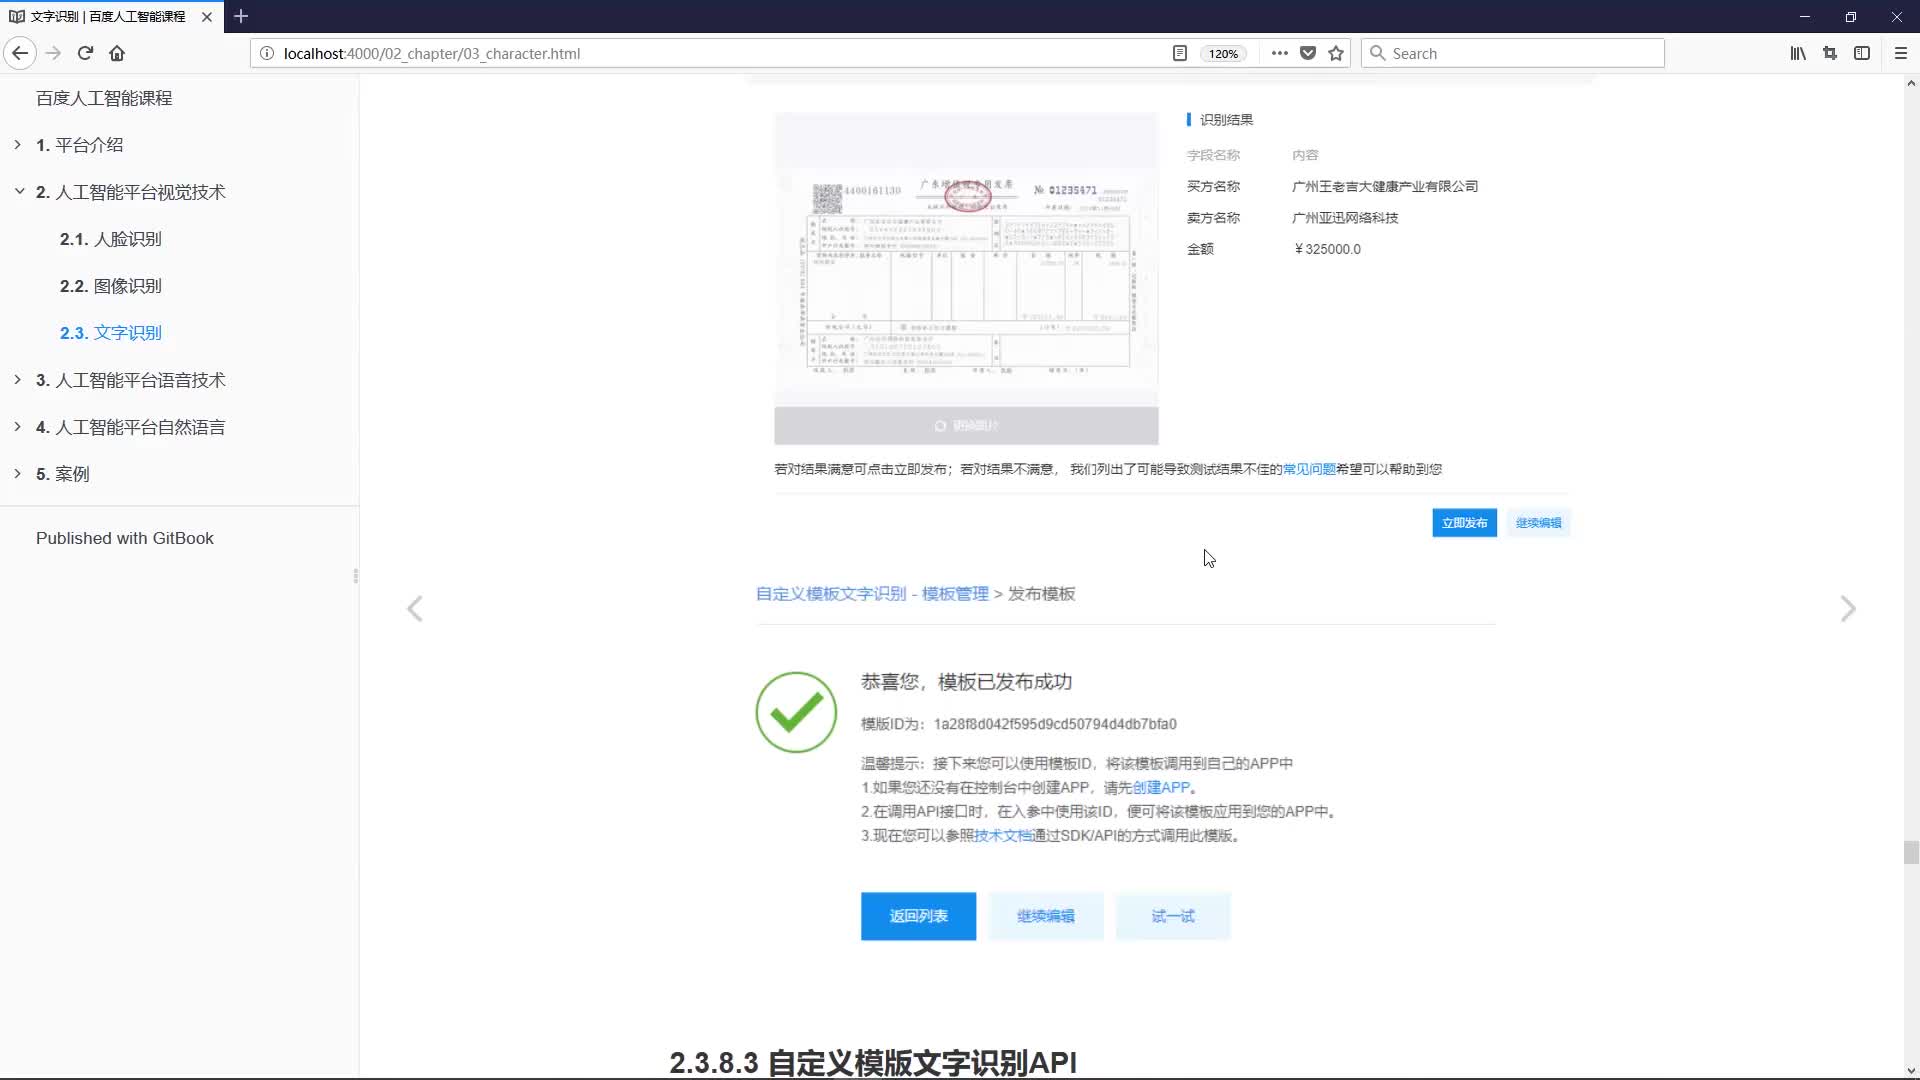Screen dimensions: 1920x1080
Task: Open 2.2 图像识别 section
Action: 110,286
